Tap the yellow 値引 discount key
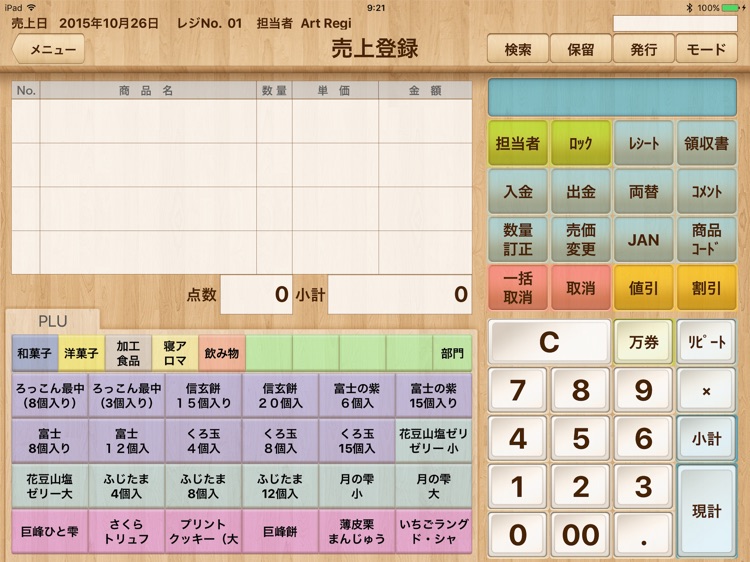Screen dimensions: 750x562 [643, 288]
